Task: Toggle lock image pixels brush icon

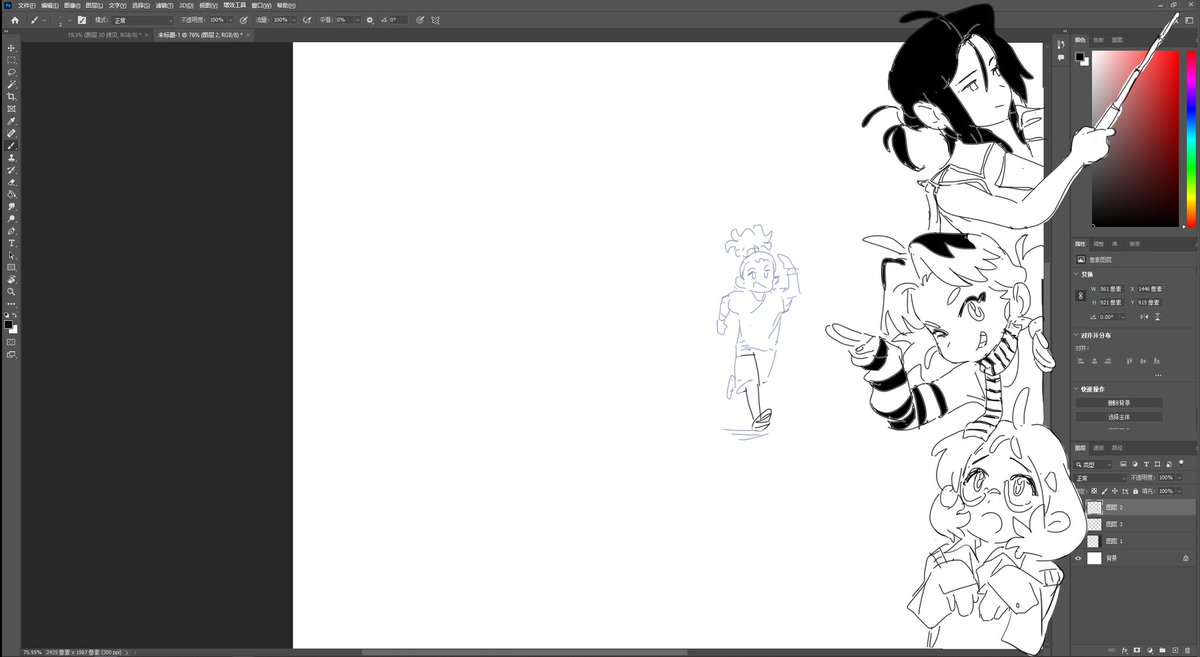Action: click(x=1106, y=491)
